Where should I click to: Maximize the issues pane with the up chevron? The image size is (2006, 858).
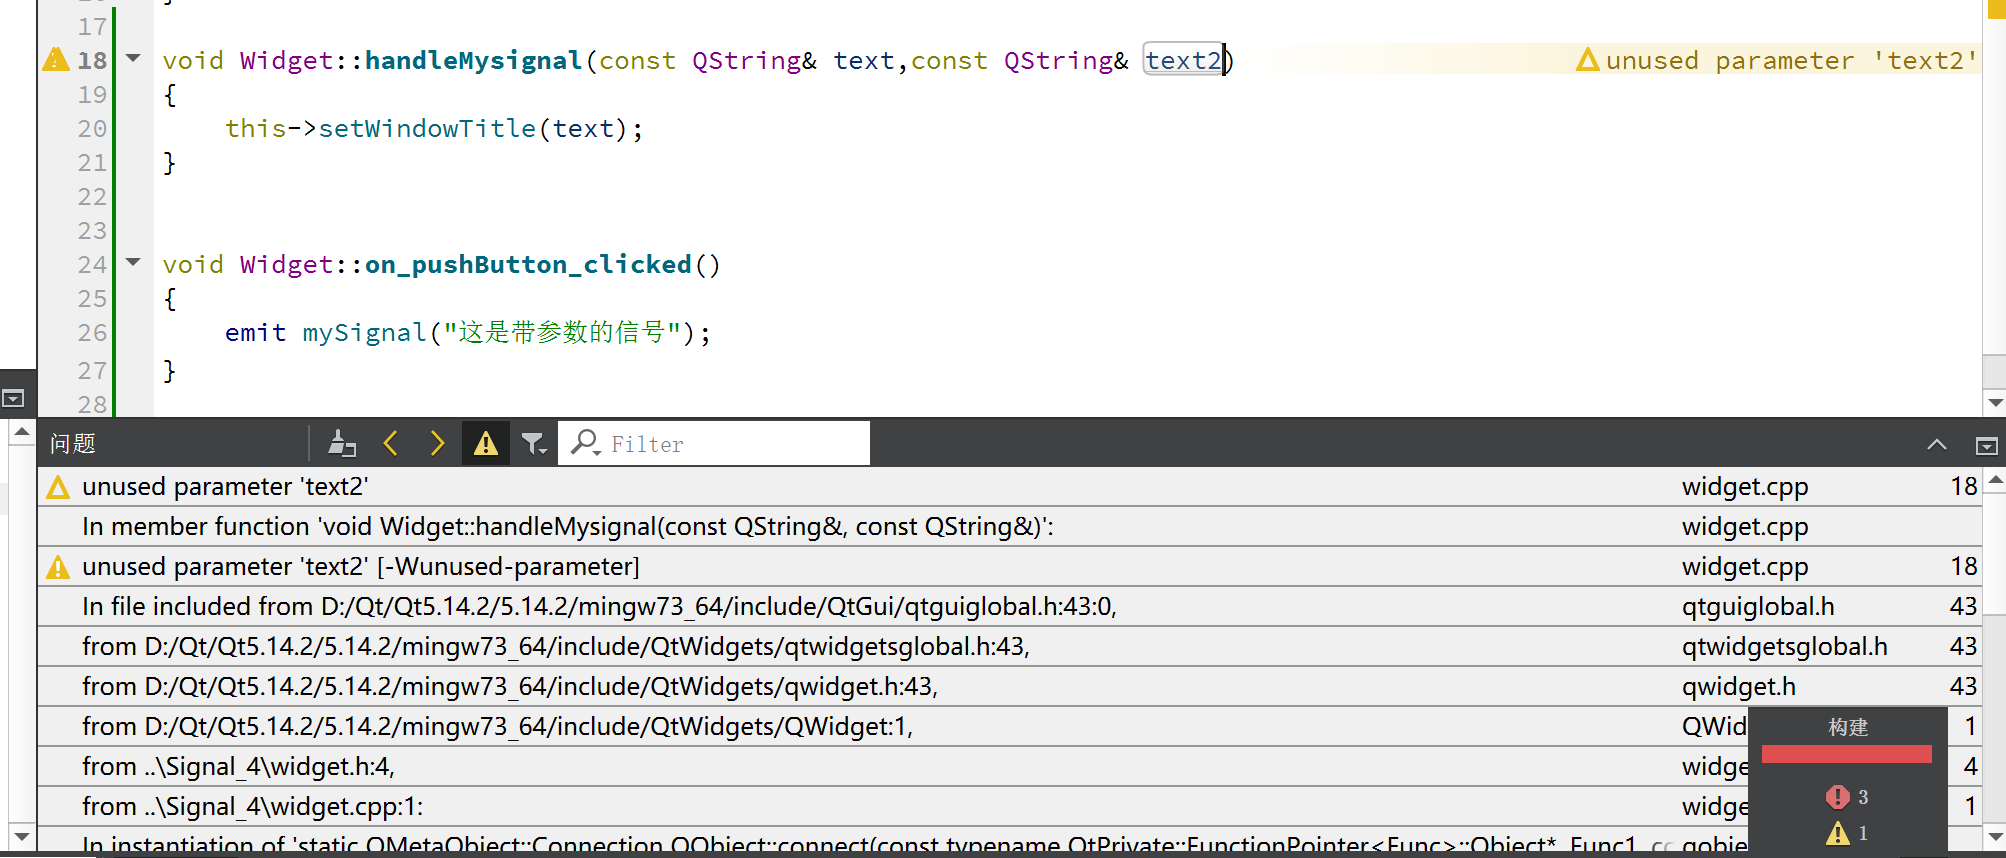tap(1937, 445)
